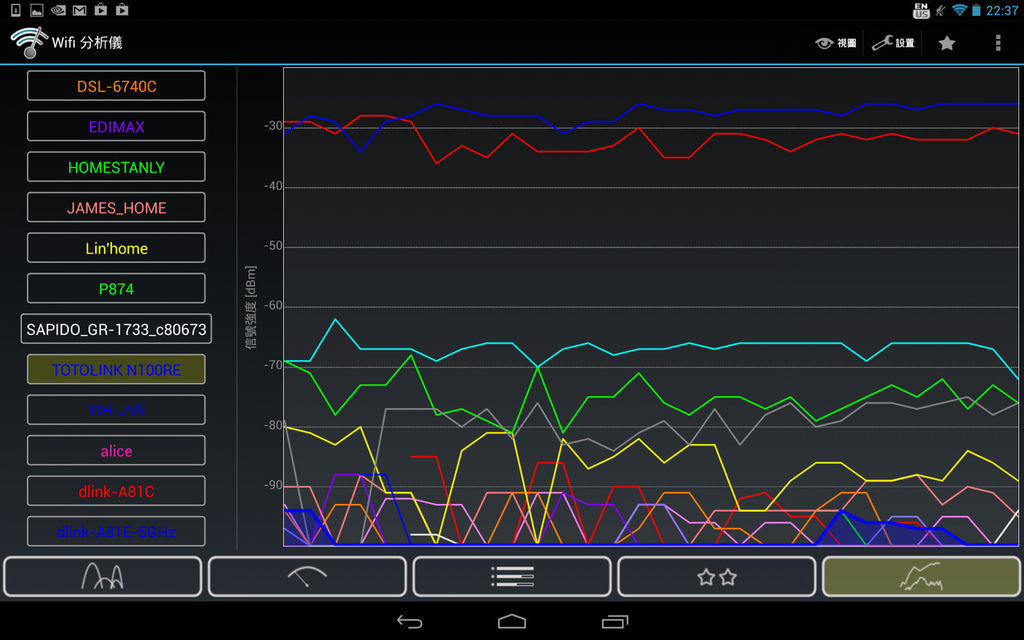Open settings with the wrench icon
1024x640 pixels.
pos(893,43)
